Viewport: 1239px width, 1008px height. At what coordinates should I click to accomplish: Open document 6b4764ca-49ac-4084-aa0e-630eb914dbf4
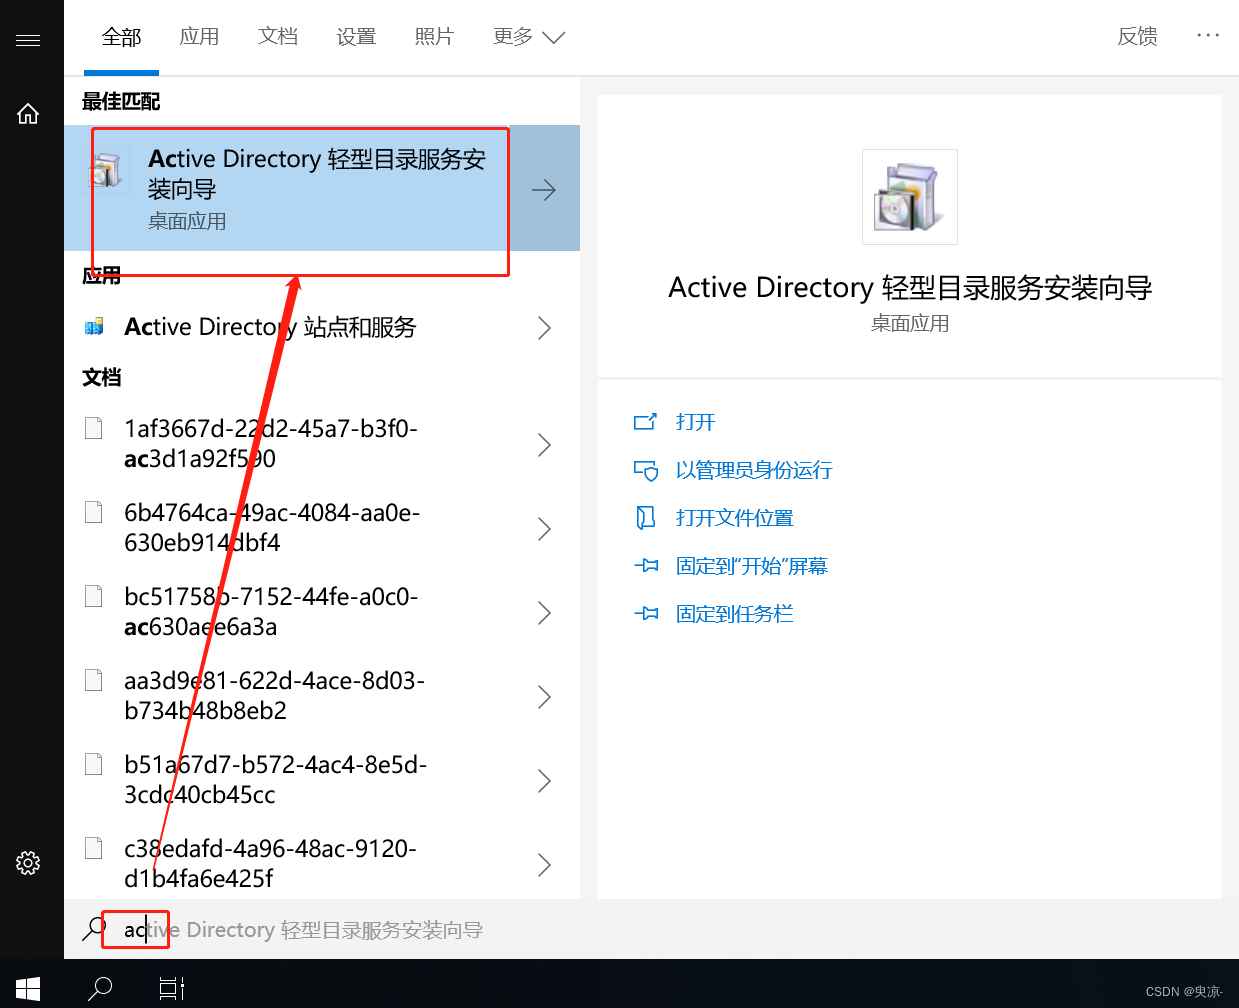tap(322, 528)
